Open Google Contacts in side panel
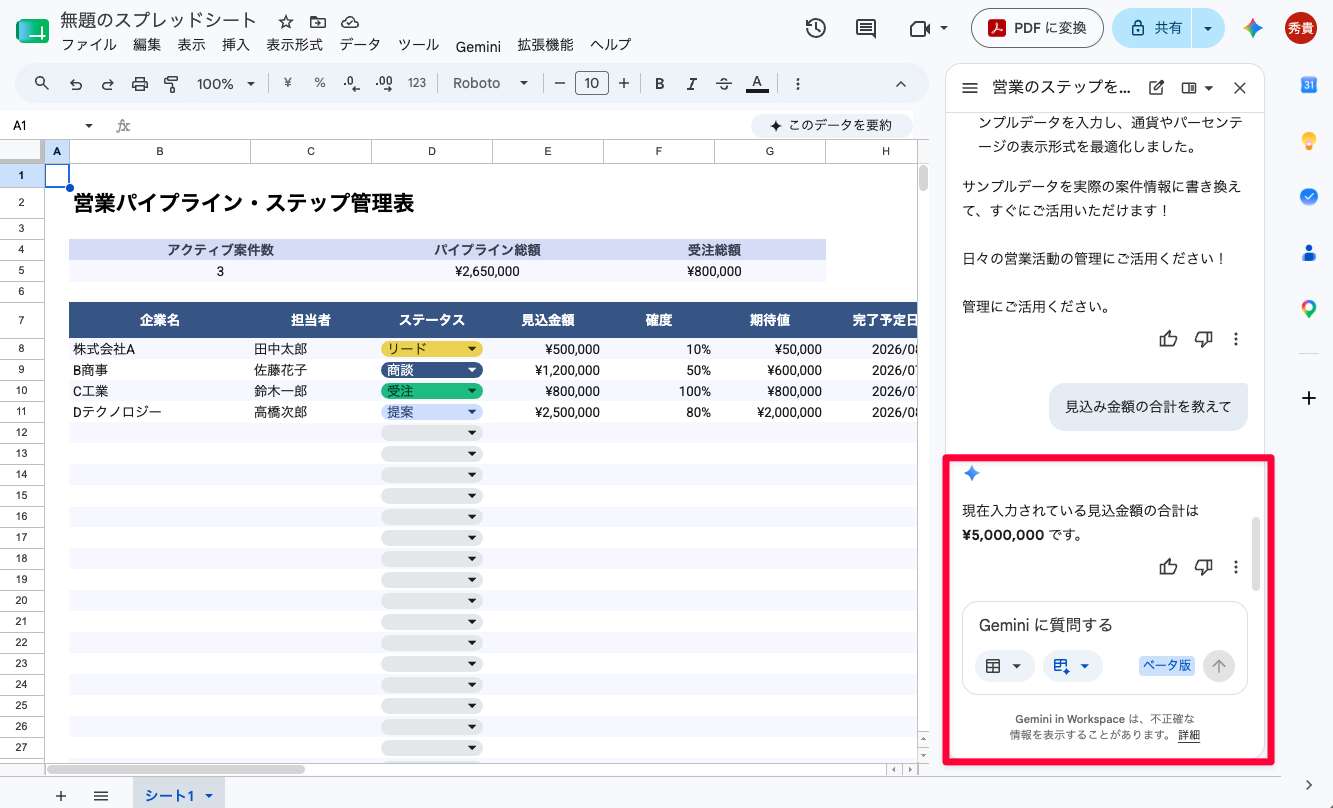This screenshot has height=808, width=1333. [x=1308, y=253]
